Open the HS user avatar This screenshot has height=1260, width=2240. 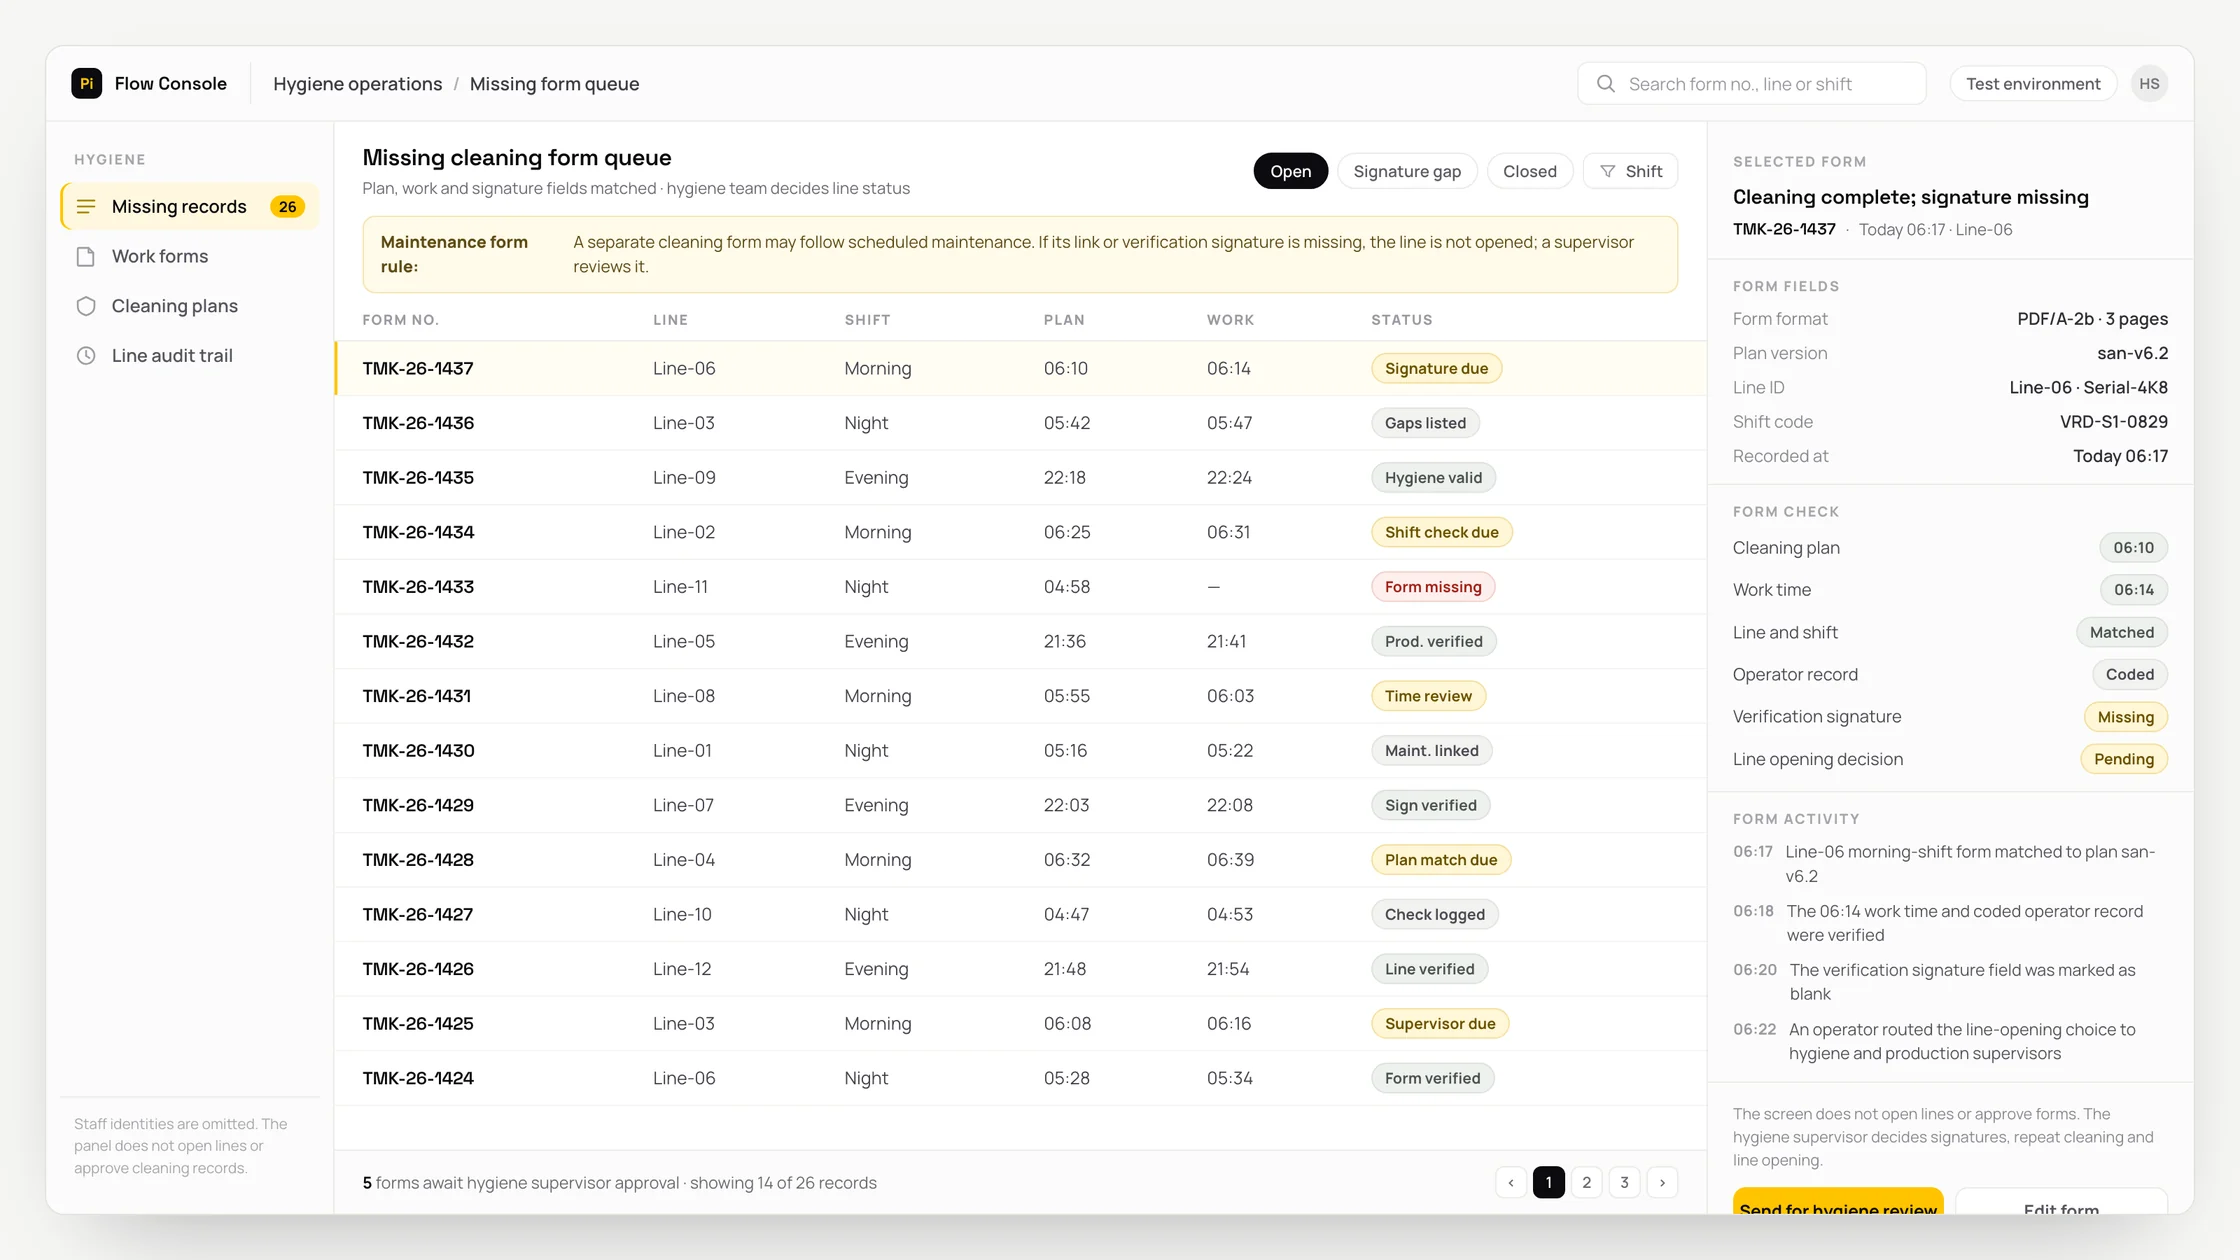2149,84
